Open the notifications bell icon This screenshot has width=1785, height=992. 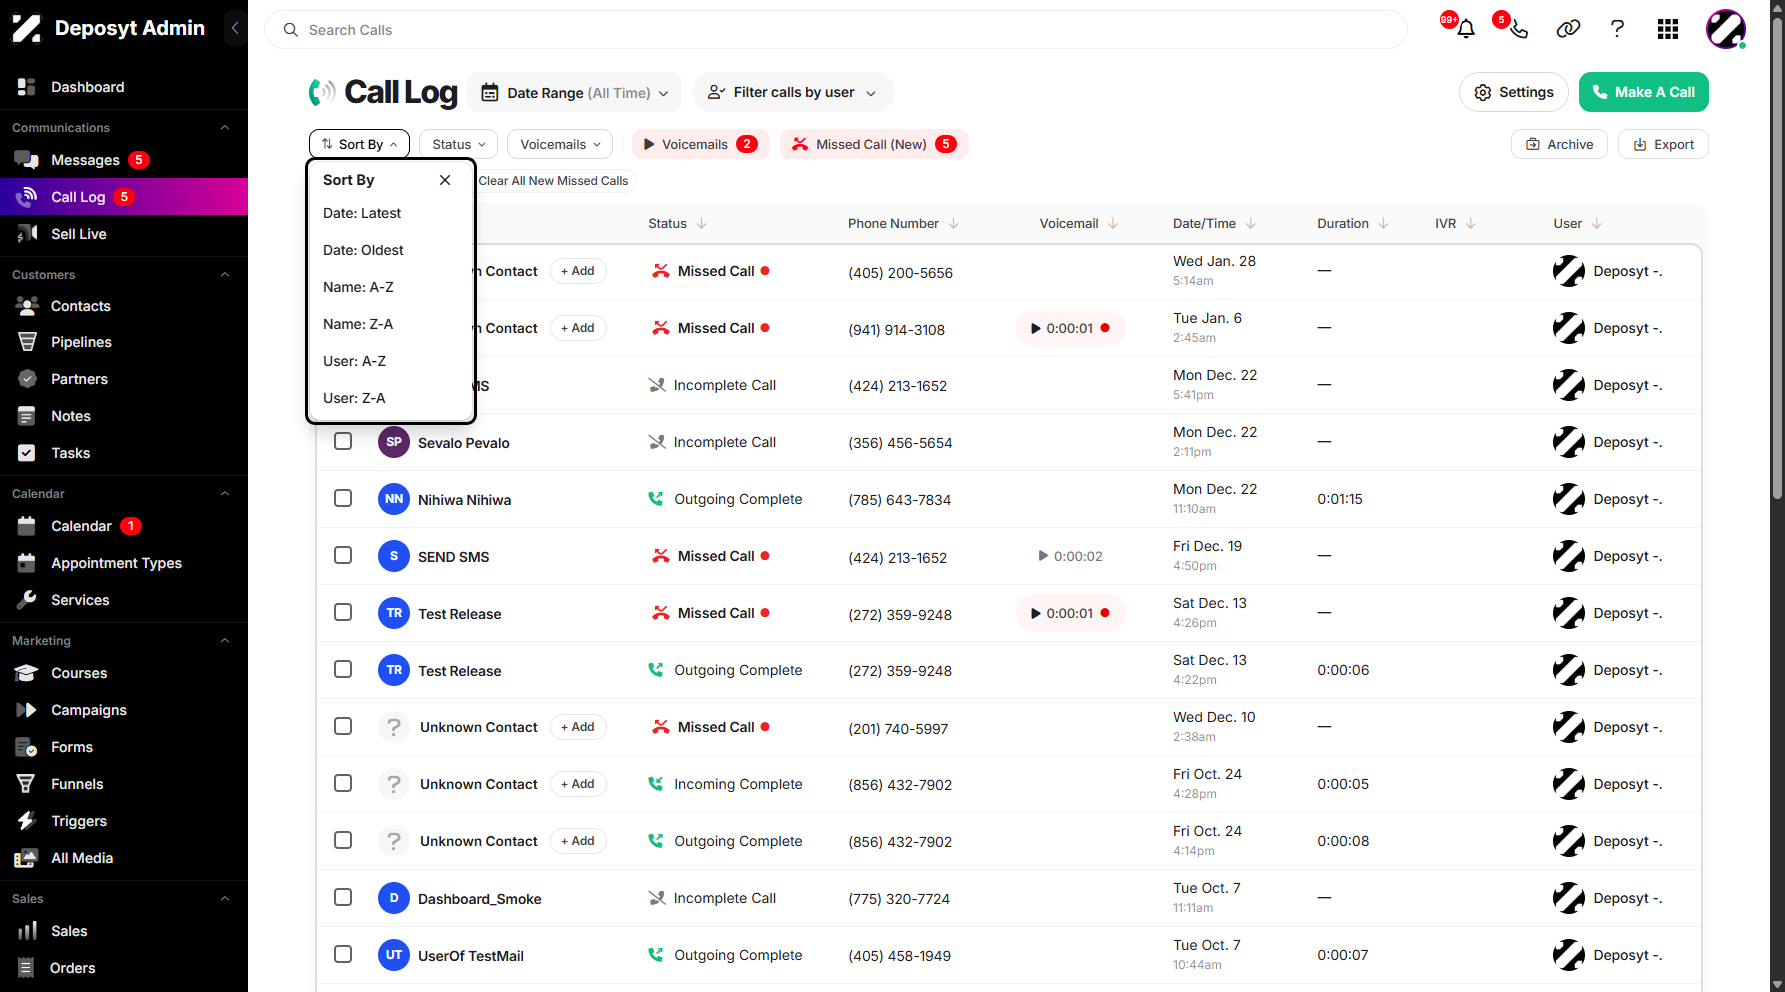coord(1466,29)
